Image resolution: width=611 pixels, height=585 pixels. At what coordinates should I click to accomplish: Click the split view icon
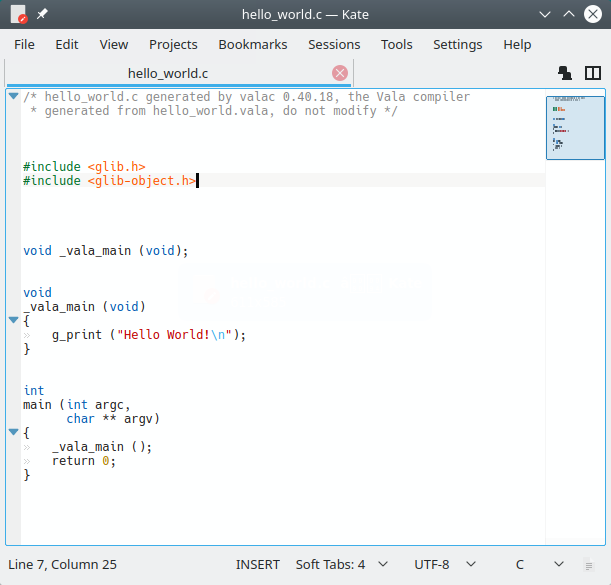pos(593,73)
